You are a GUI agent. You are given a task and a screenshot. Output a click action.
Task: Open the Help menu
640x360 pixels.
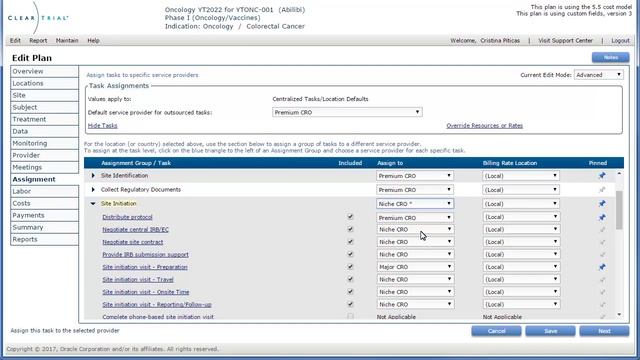(x=93, y=40)
